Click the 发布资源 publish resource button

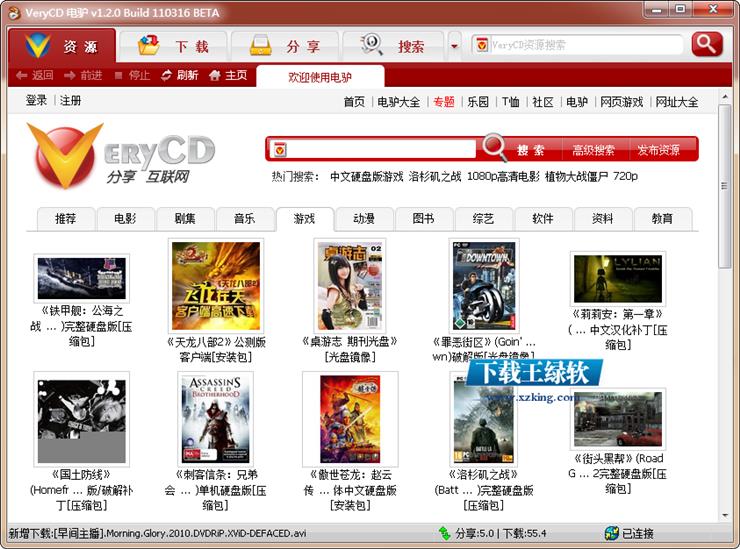pos(658,150)
